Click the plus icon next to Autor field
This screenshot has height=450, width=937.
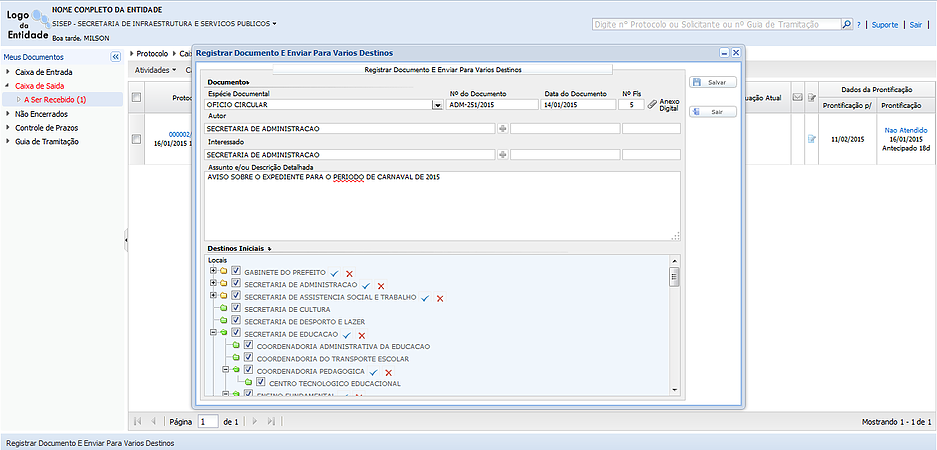coord(503,129)
